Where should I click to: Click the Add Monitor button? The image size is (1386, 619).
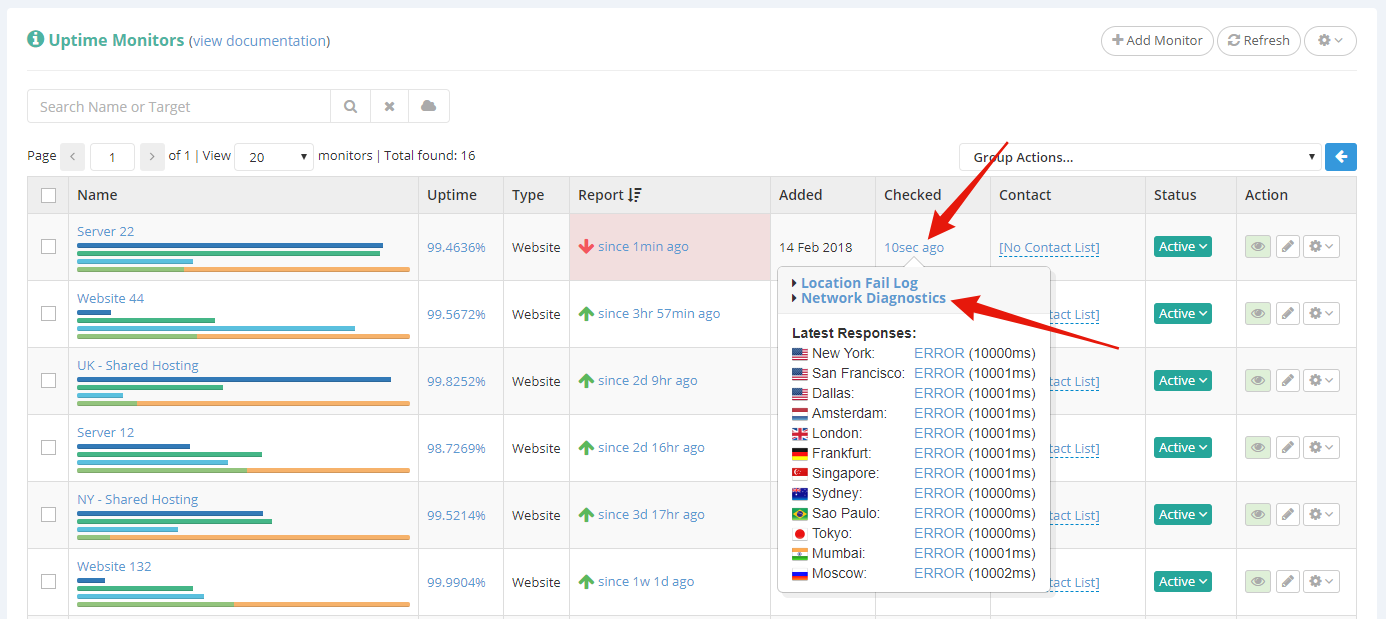1157,40
